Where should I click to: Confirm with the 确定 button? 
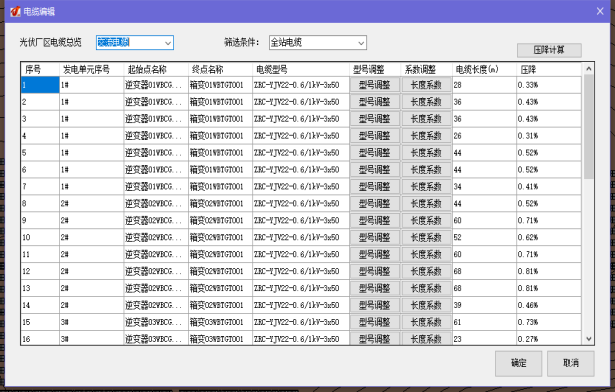coord(519,363)
